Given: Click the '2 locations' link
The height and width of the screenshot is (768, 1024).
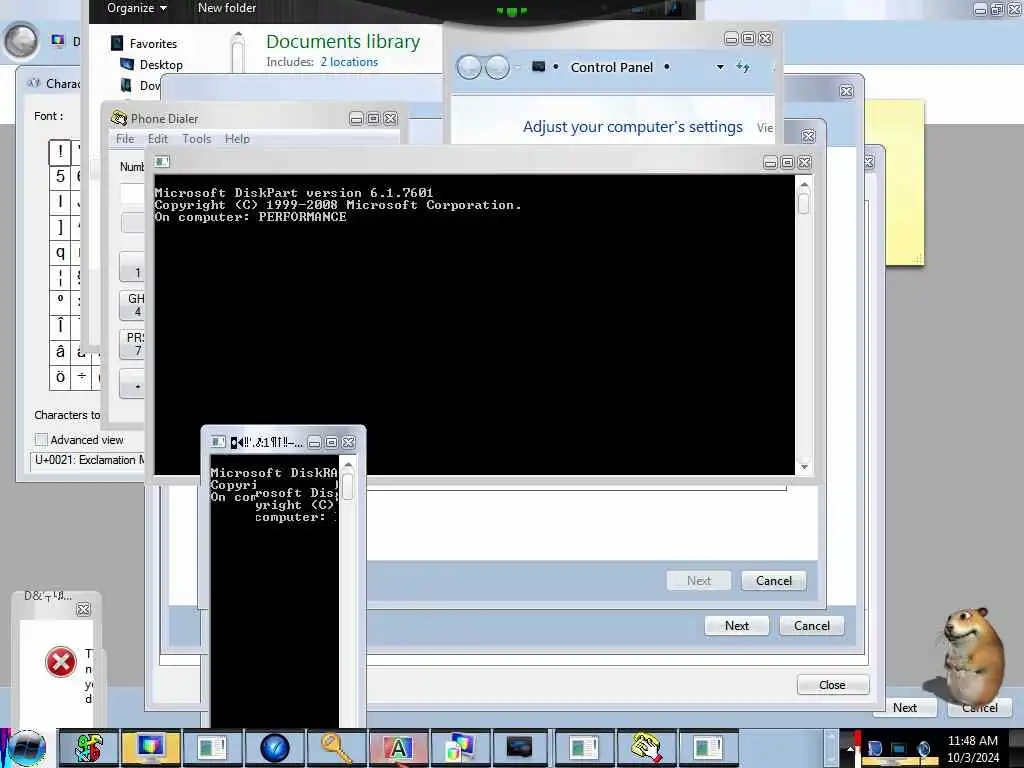Looking at the screenshot, I should coord(349,62).
